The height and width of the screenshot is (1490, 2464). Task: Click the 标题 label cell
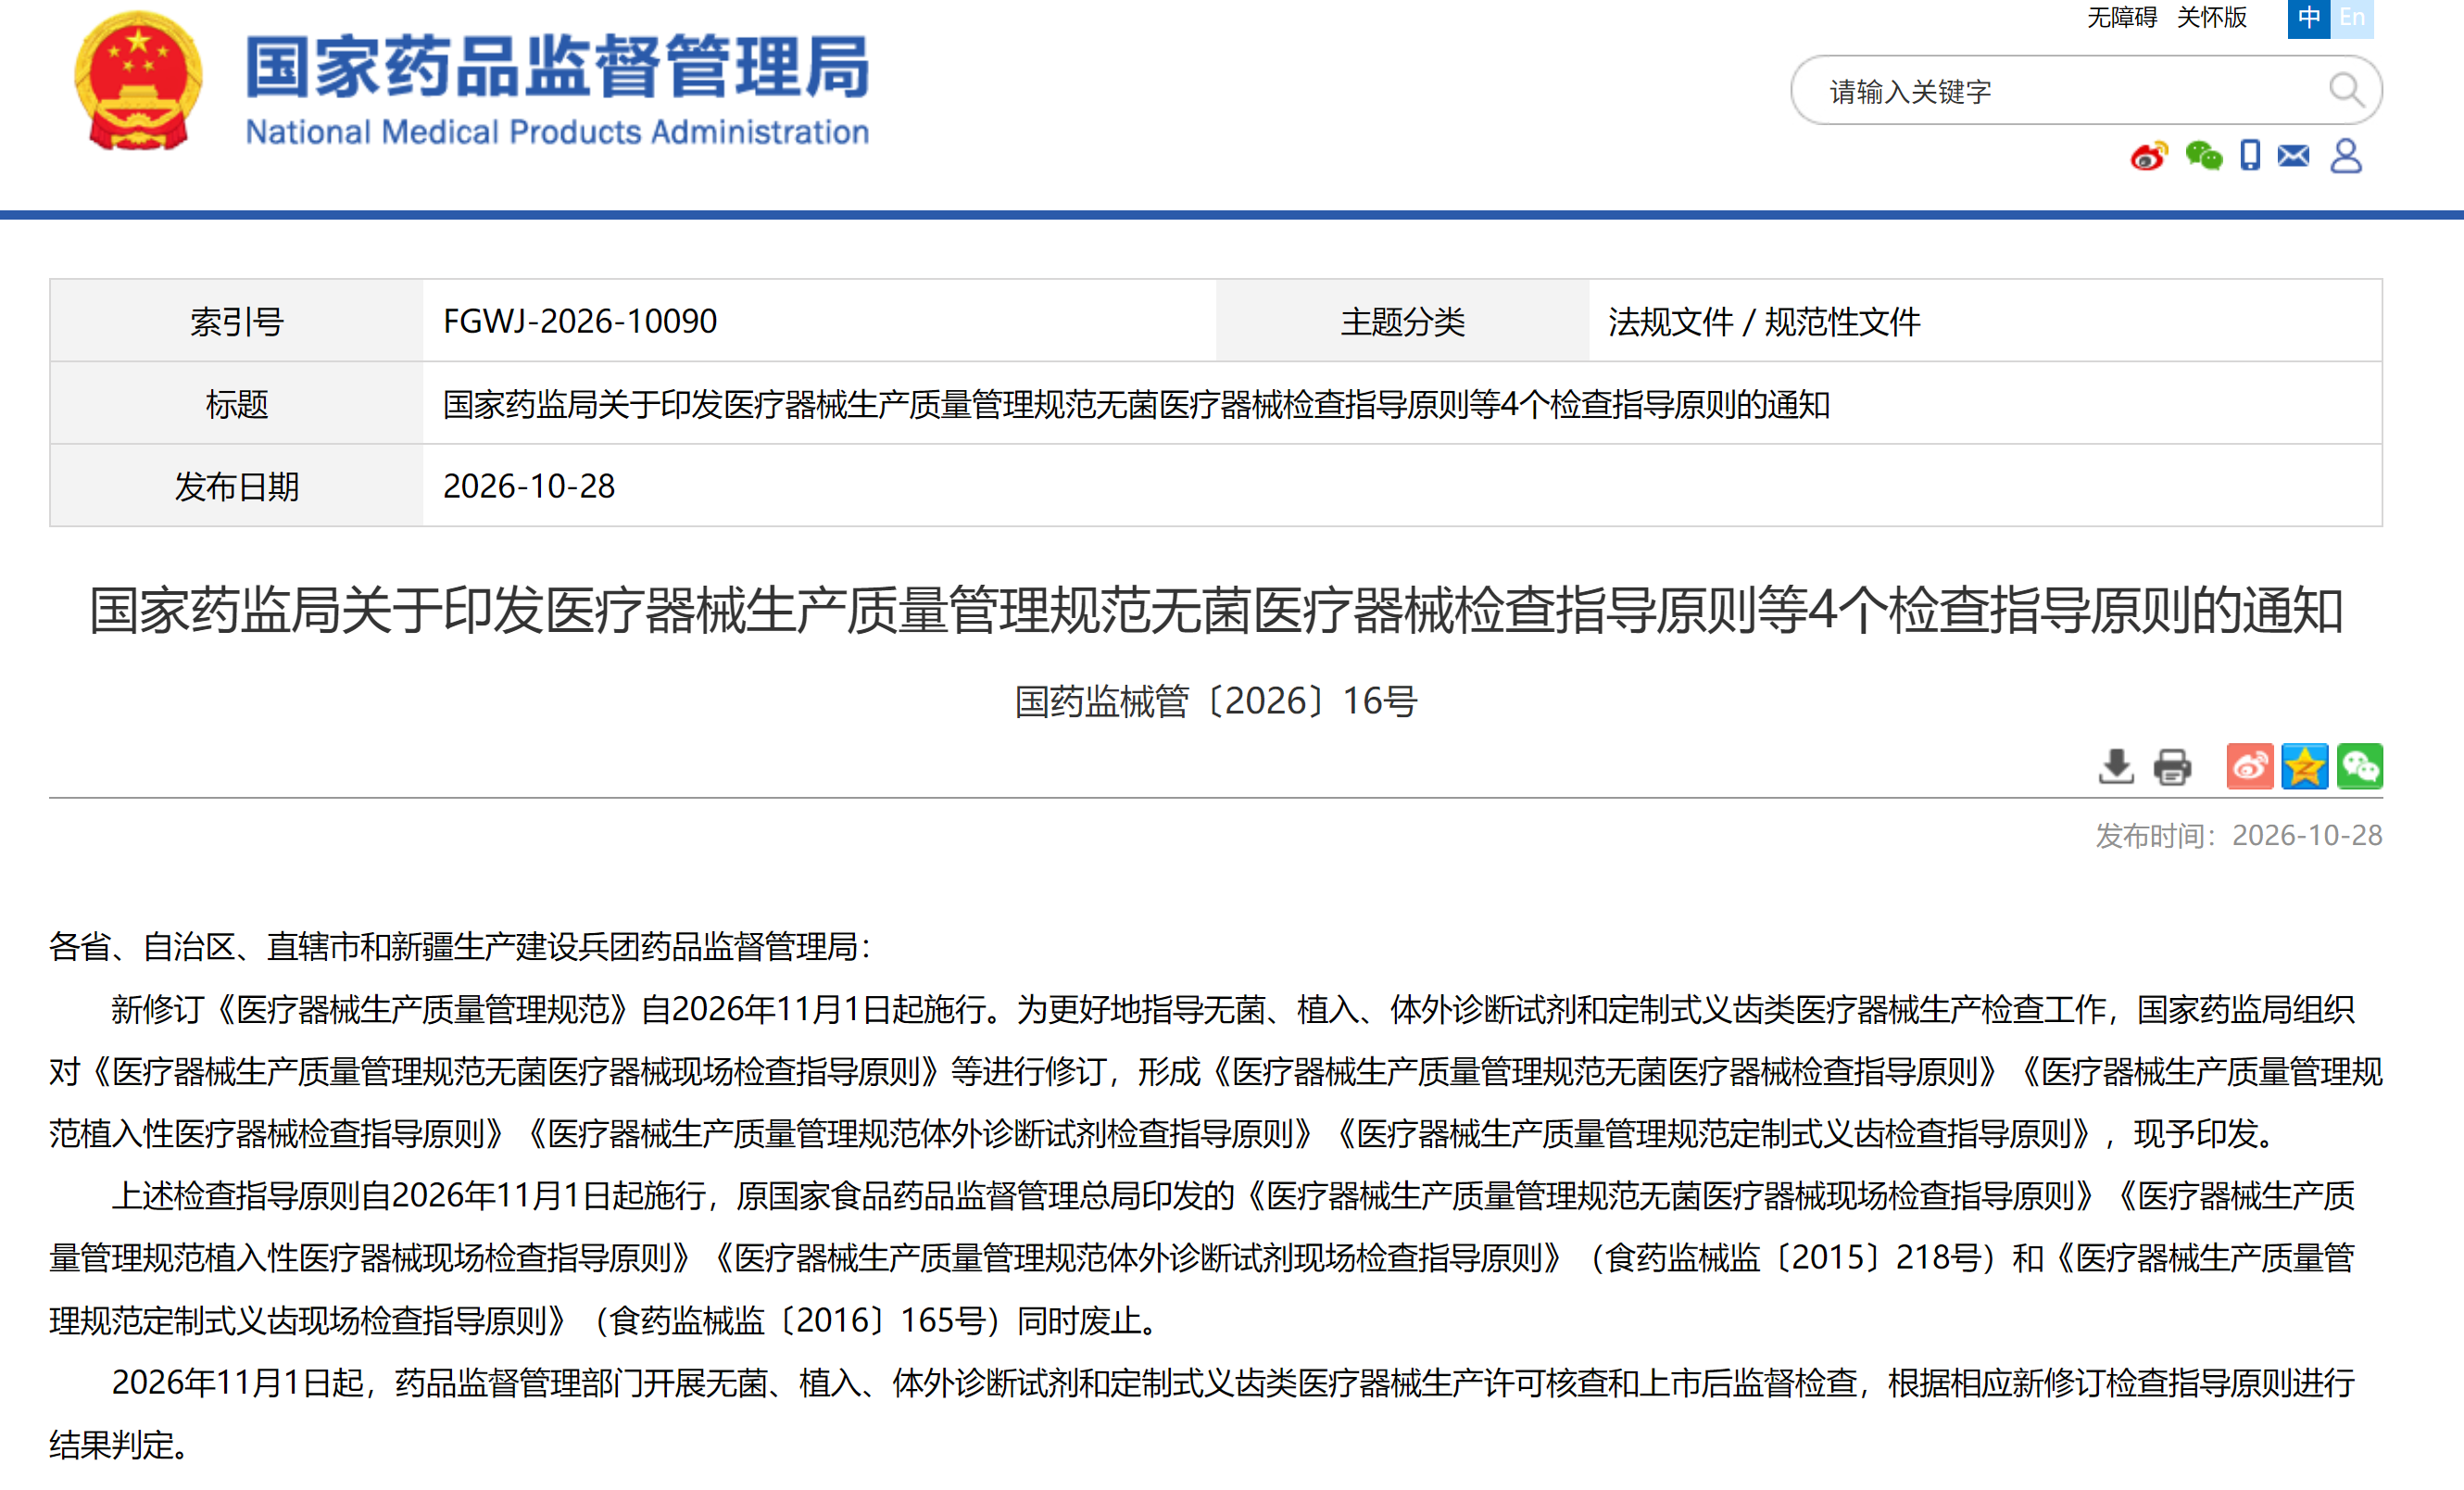pos(237,404)
